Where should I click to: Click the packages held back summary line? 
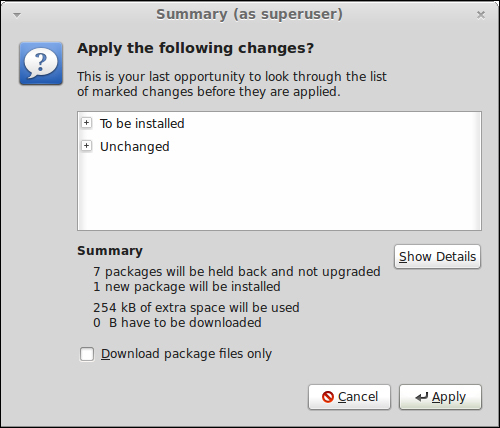point(237,272)
